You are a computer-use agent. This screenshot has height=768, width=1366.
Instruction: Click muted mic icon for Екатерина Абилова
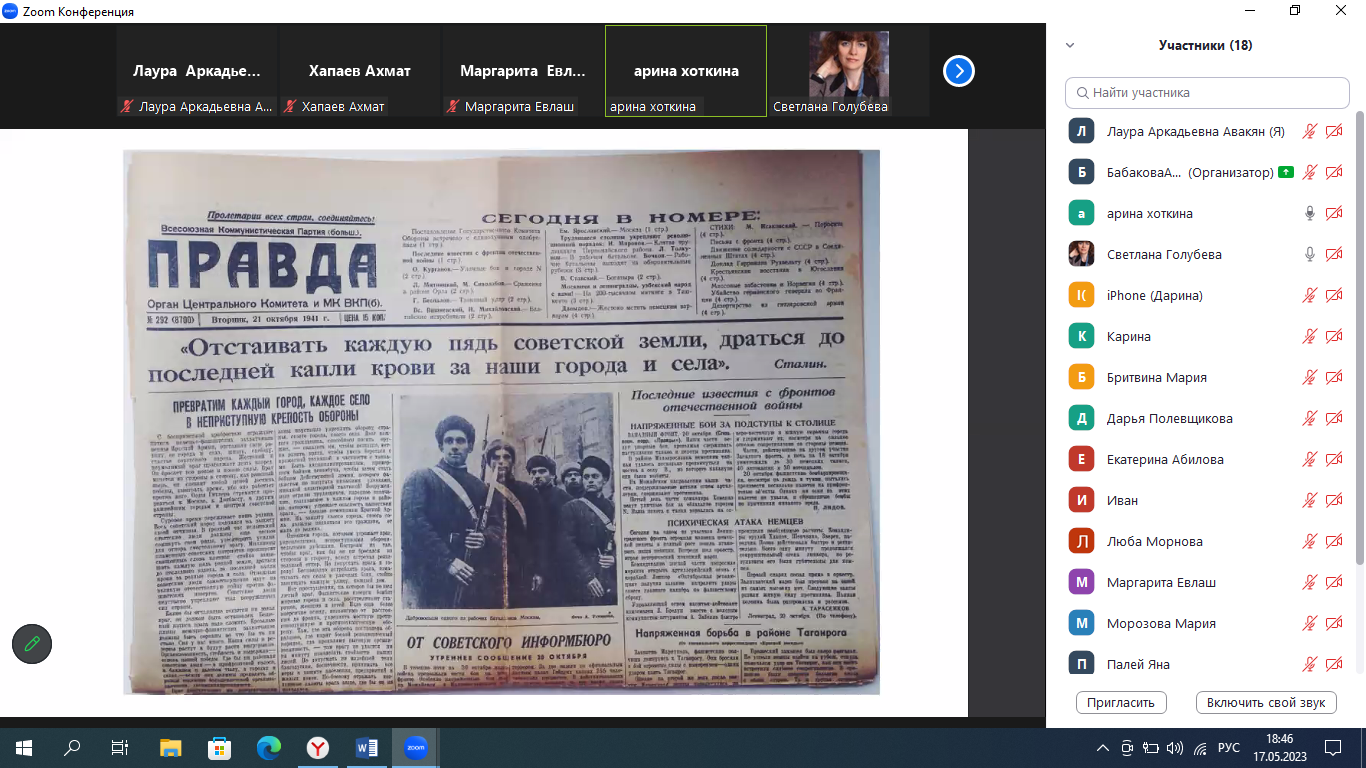pos(1309,459)
